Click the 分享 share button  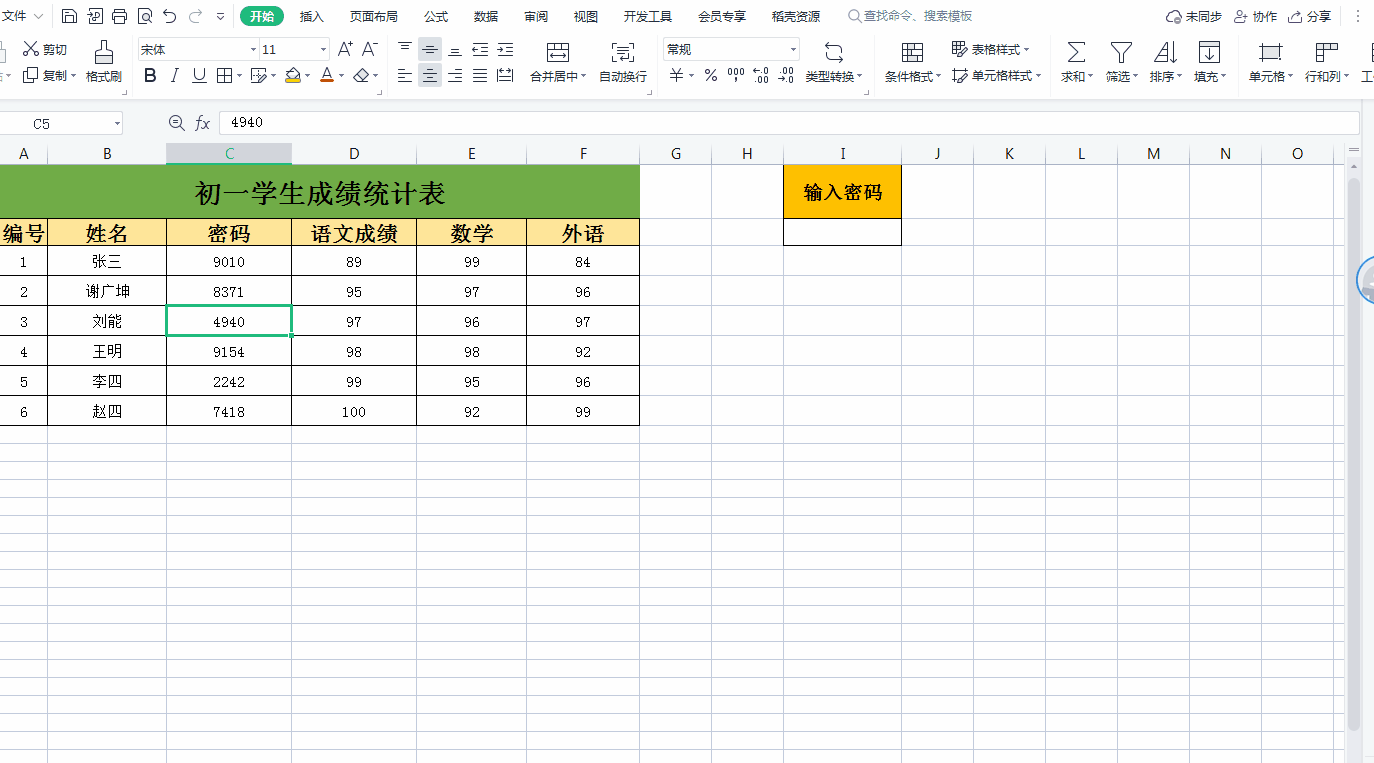(1310, 16)
